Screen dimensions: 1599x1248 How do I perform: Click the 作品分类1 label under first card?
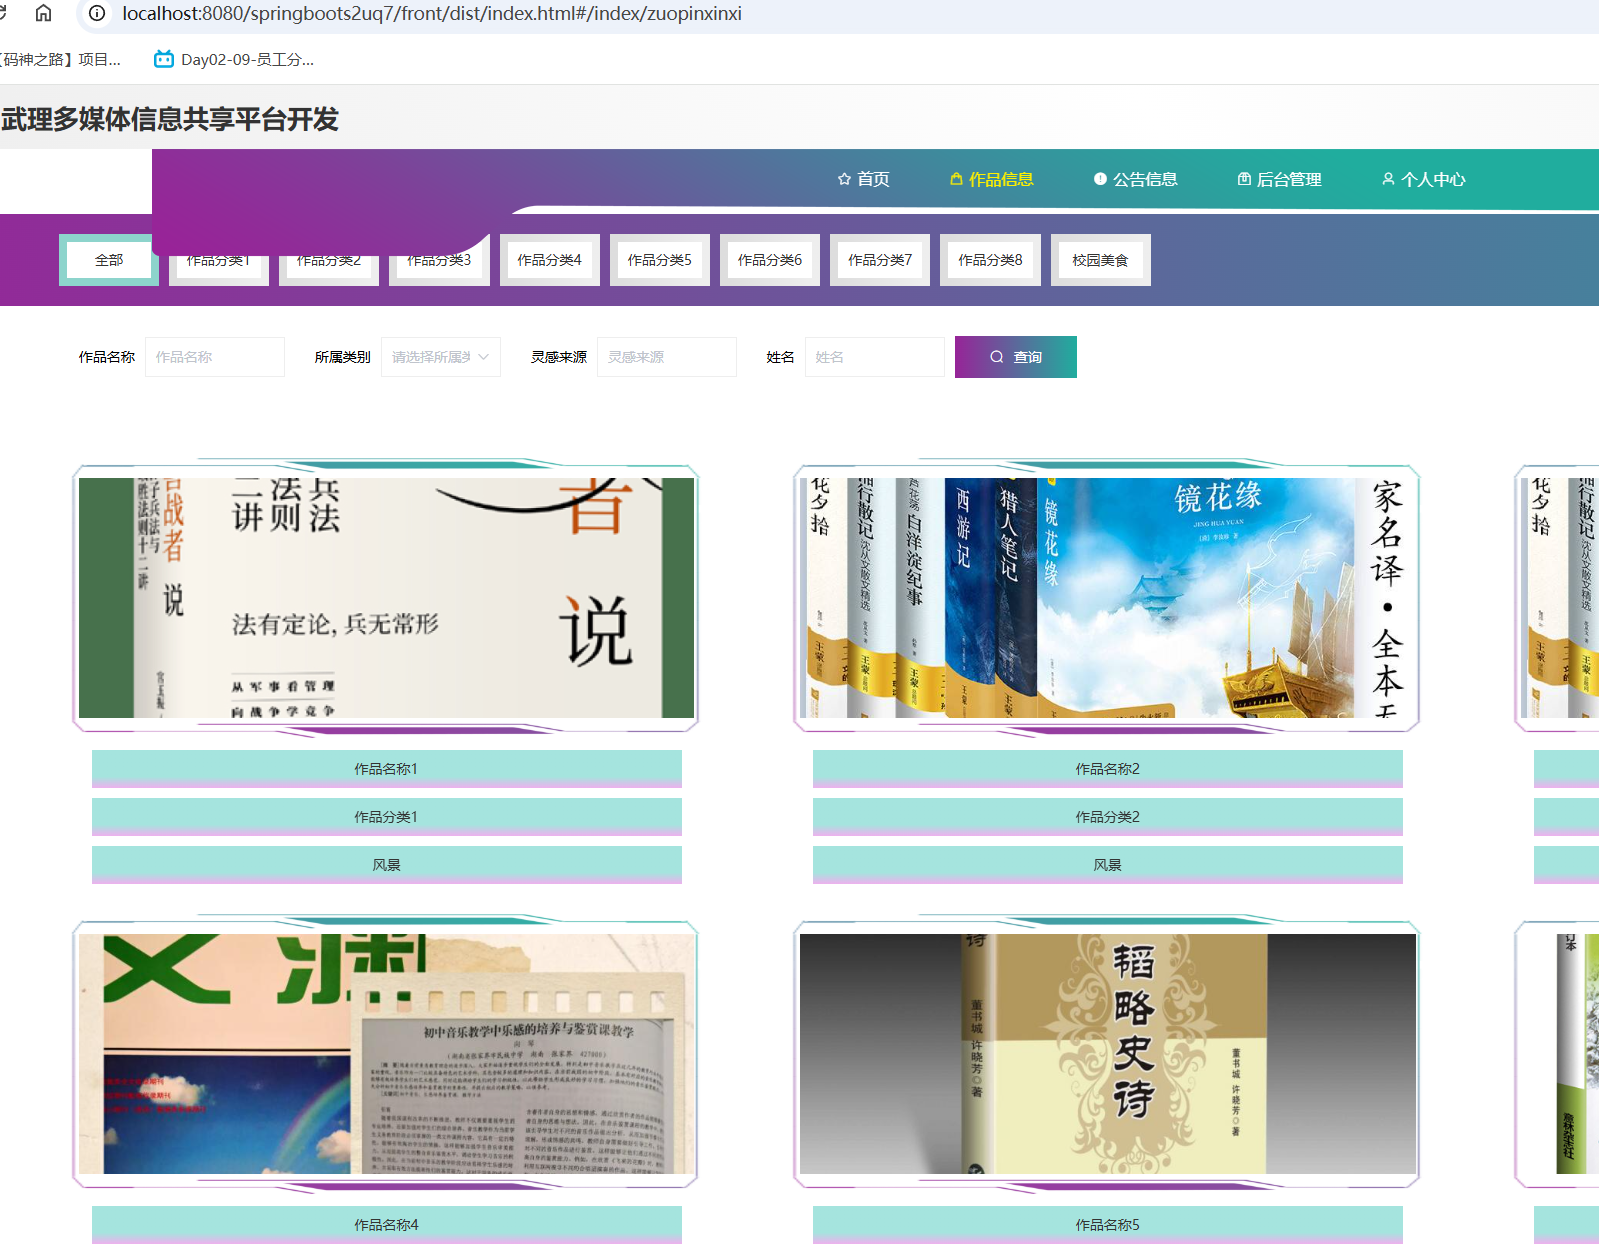pos(386,817)
